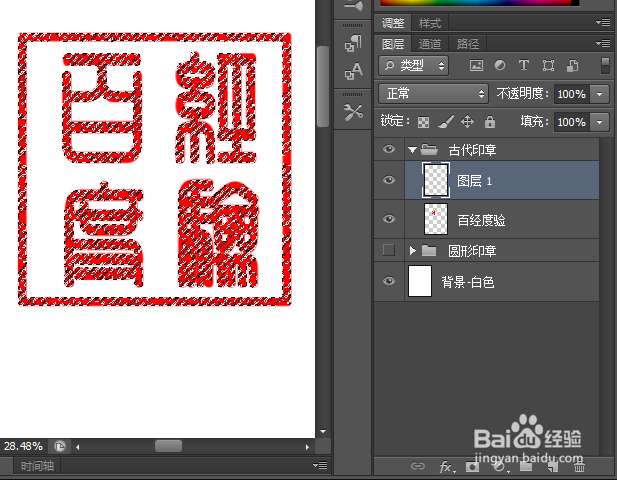
Task: Open the timeline panel flyout menu
Action: tap(320, 466)
